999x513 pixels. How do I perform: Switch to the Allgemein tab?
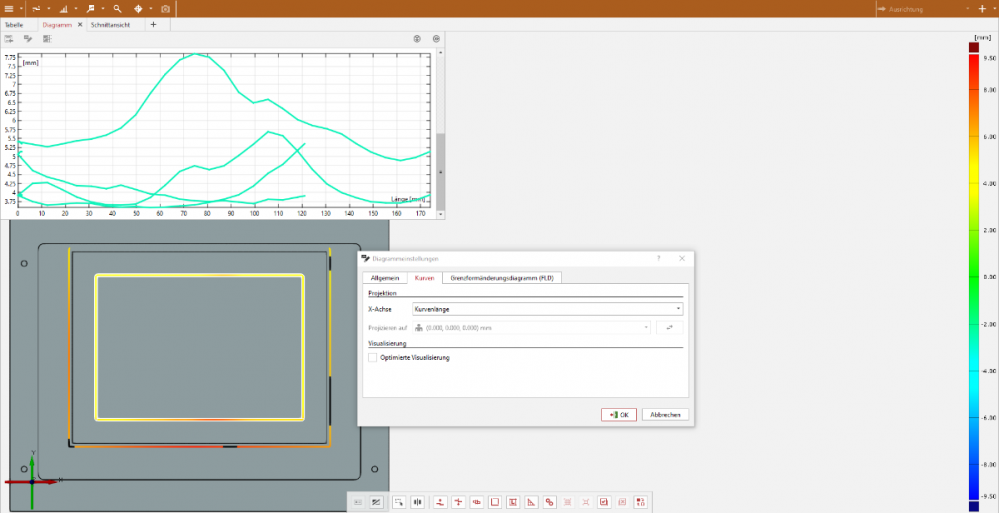(x=385, y=277)
